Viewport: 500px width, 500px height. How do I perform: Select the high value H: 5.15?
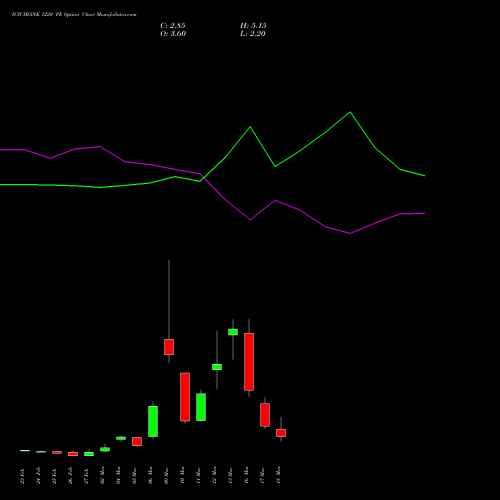tap(253, 26)
